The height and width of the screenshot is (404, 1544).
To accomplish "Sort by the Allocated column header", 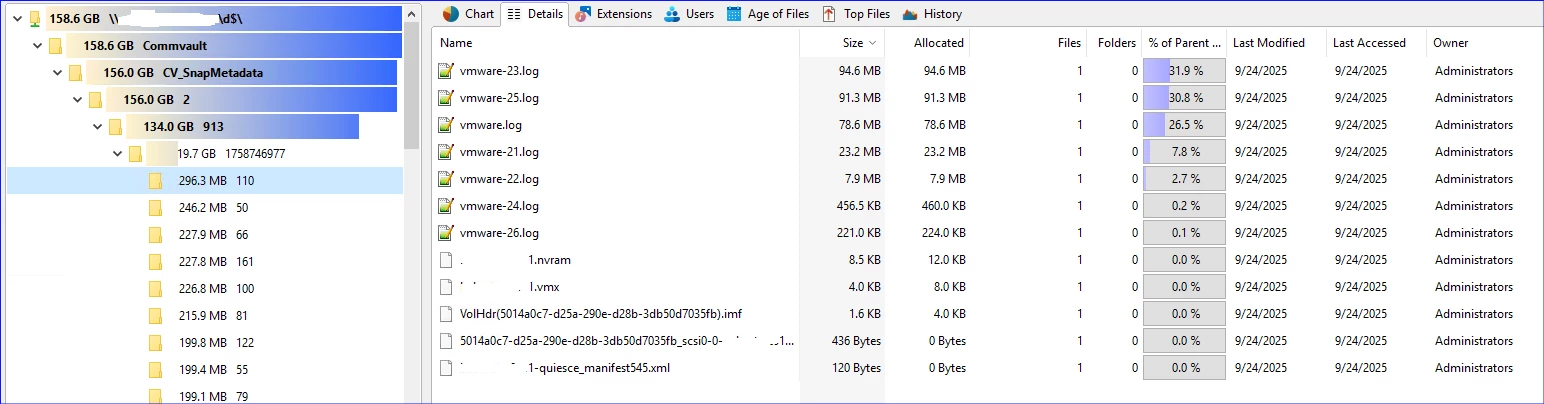I will tap(927, 43).
